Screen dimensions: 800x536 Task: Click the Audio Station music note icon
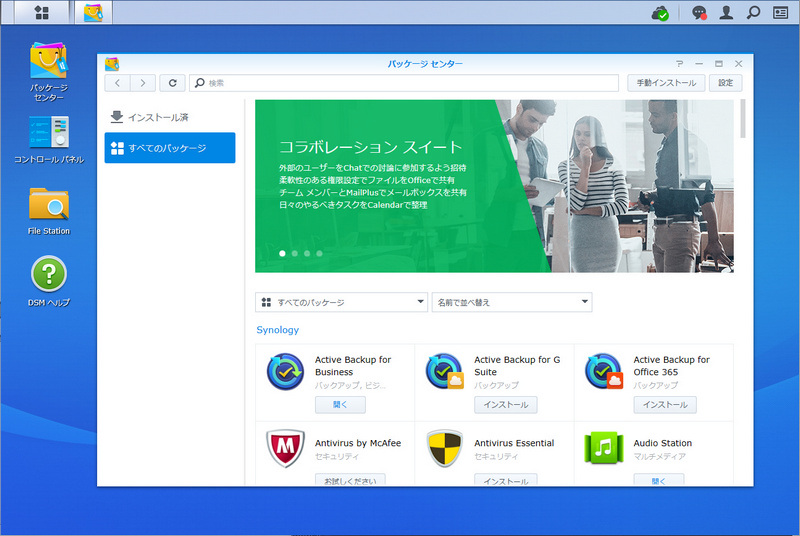[x=604, y=448]
